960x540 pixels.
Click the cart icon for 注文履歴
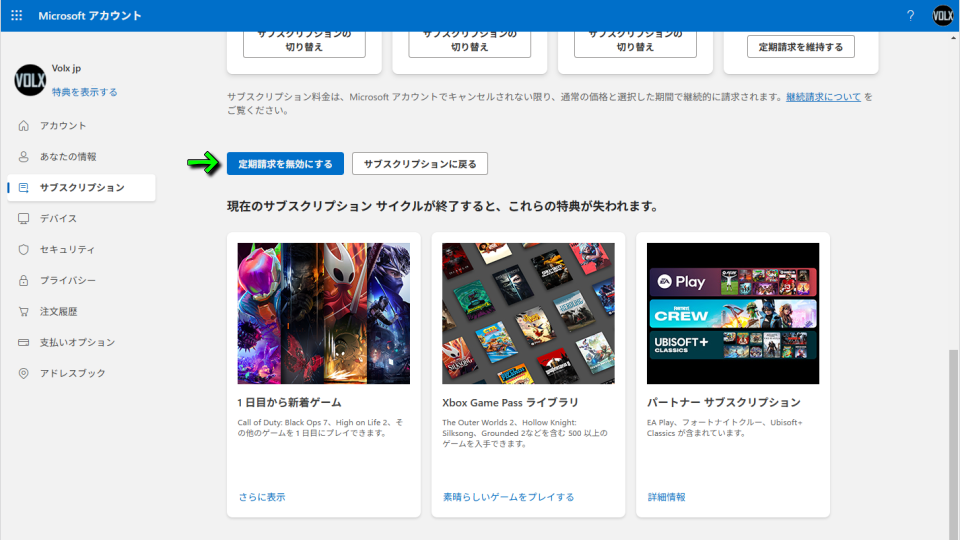point(24,312)
